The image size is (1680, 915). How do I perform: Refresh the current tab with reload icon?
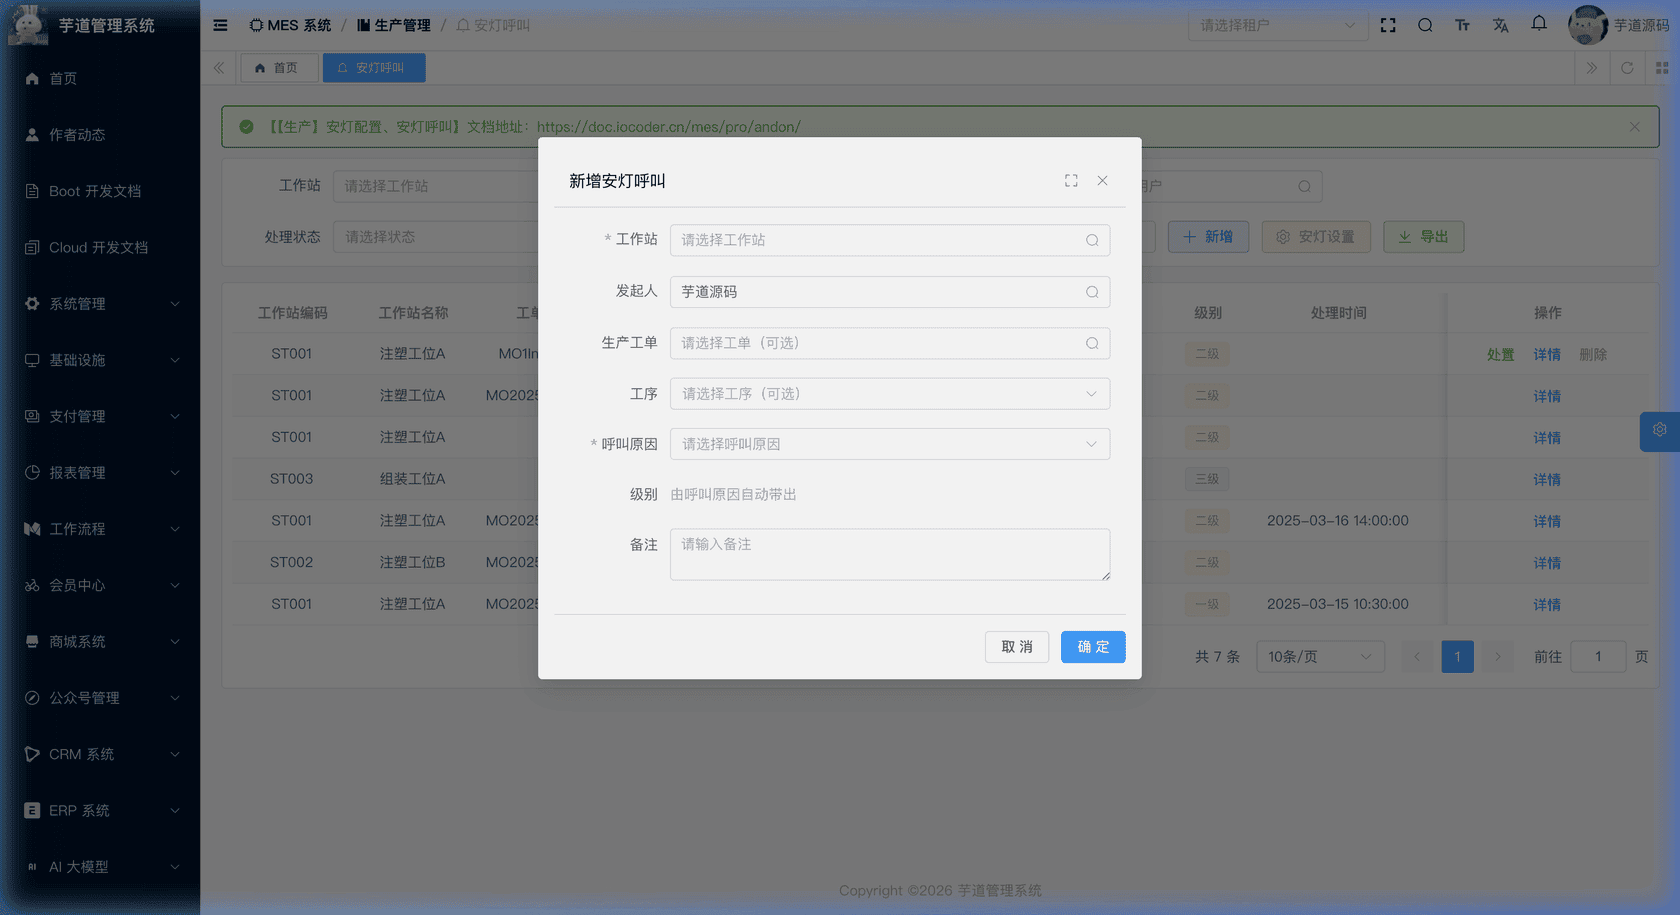tap(1627, 68)
